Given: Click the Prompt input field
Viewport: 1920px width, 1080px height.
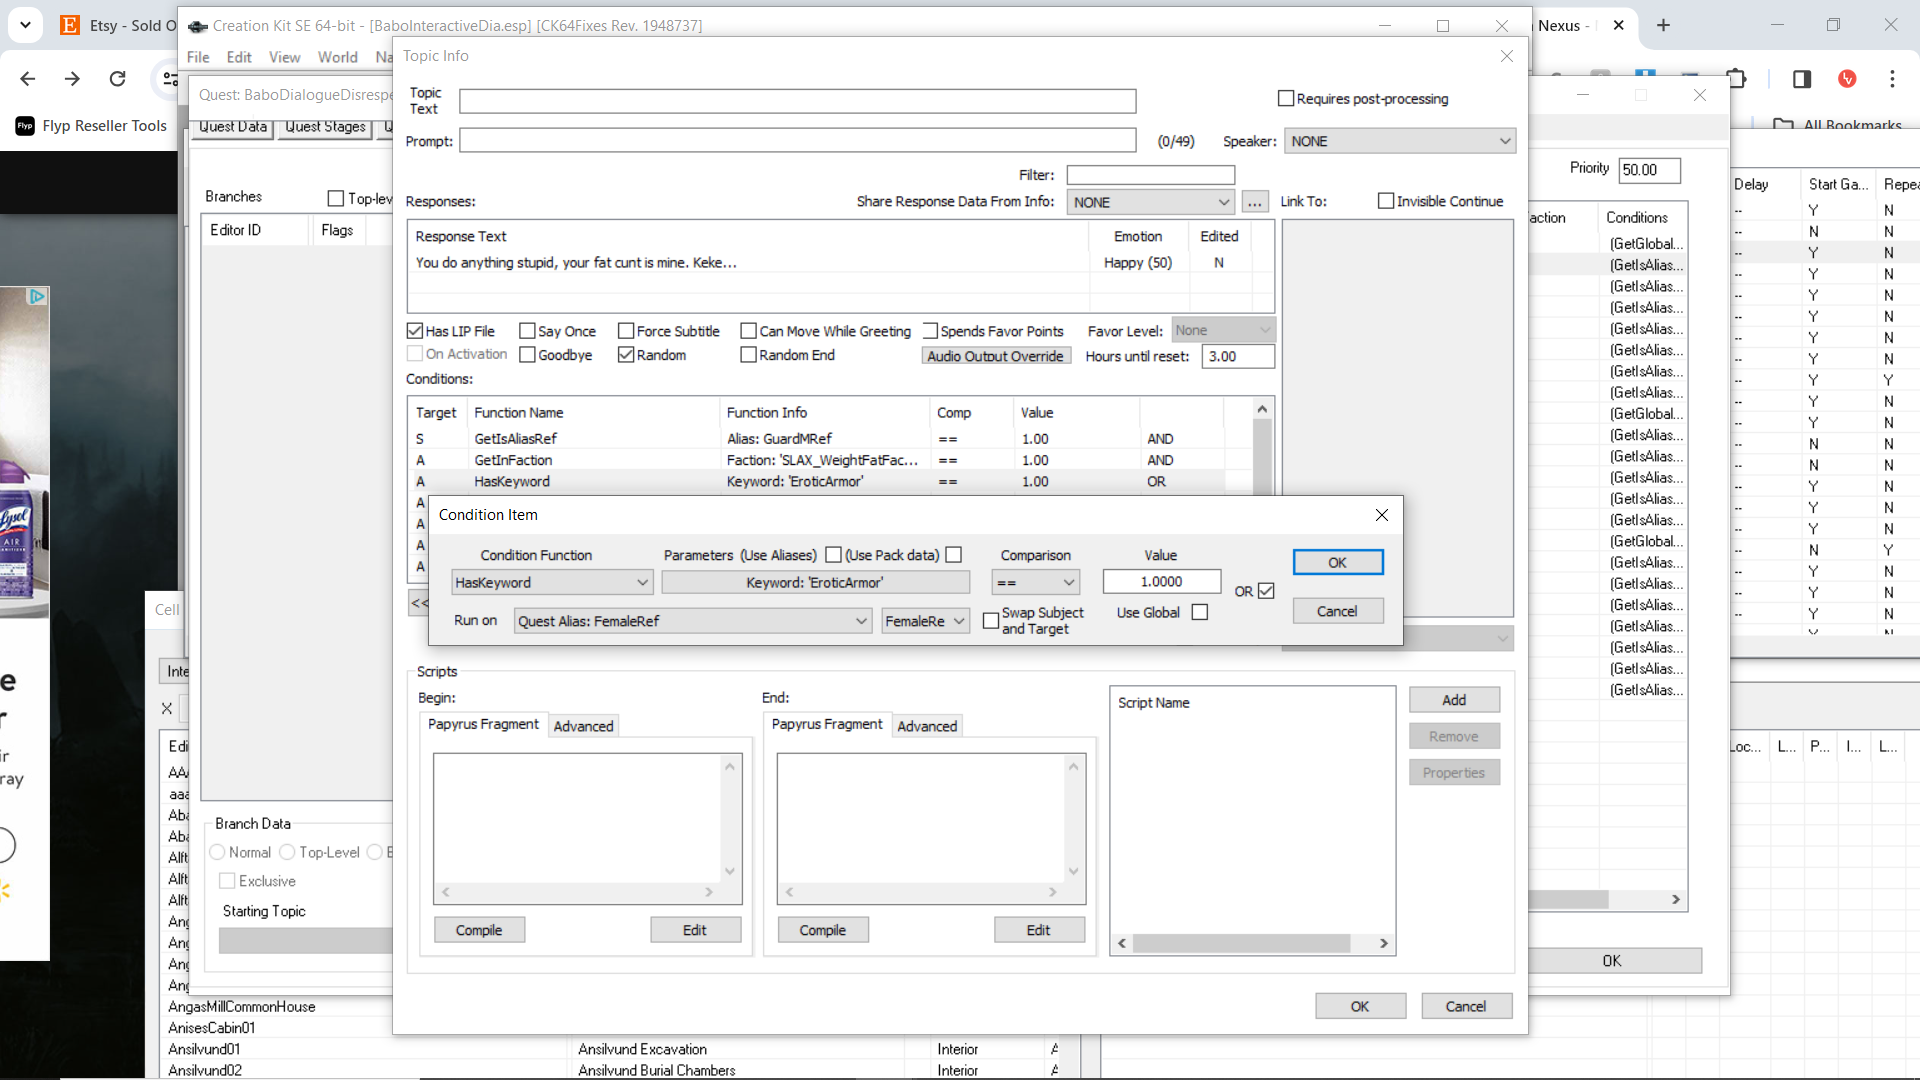Looking at the screenshot, I should pos(797,141).
